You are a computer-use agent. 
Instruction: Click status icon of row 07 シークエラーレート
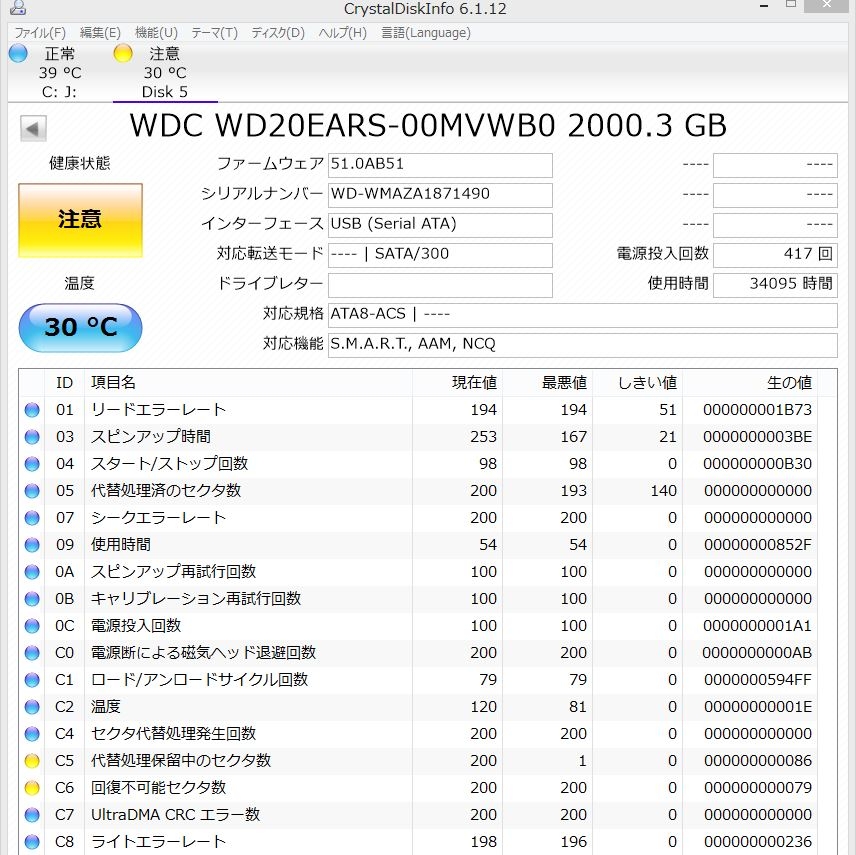(32, 518)
